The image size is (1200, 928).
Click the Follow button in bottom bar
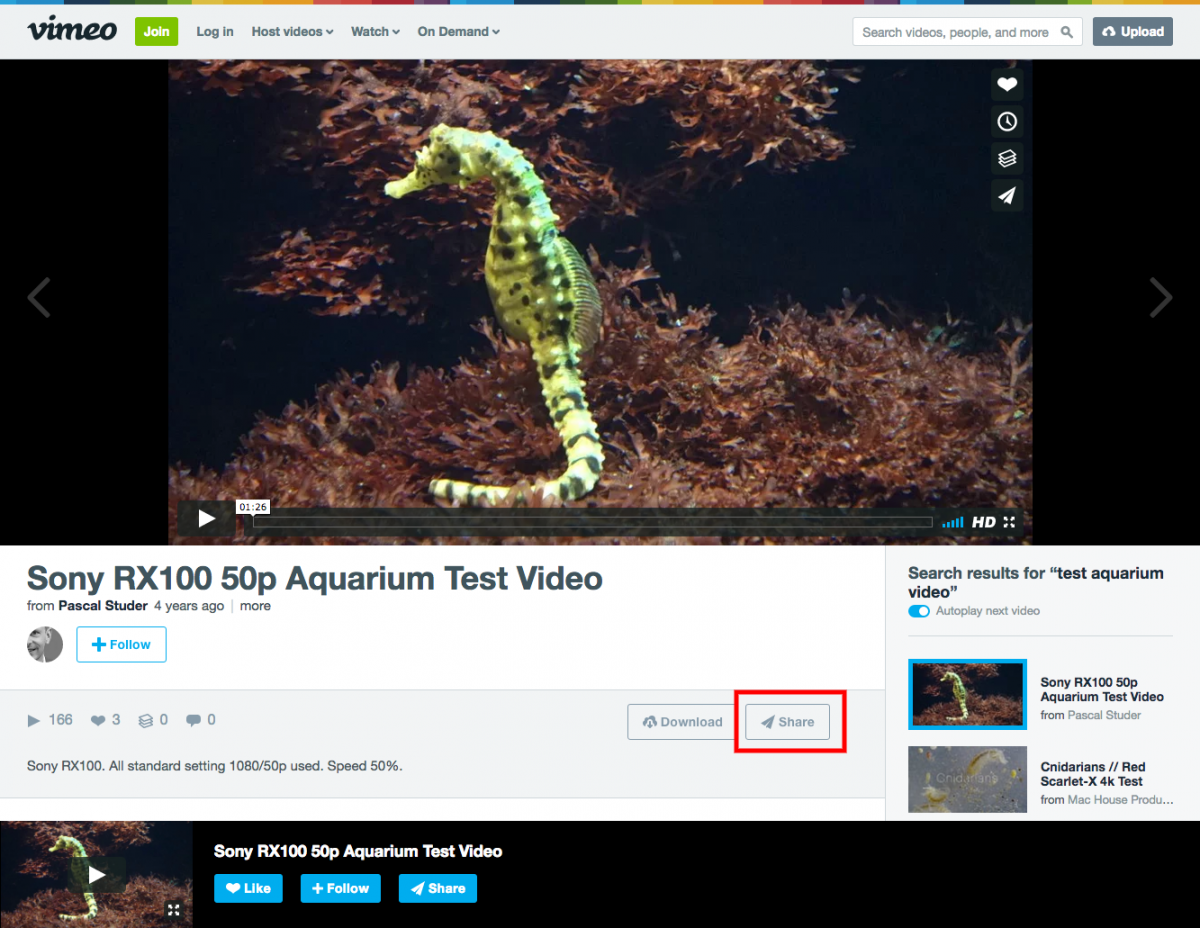(x=341, y=888)
